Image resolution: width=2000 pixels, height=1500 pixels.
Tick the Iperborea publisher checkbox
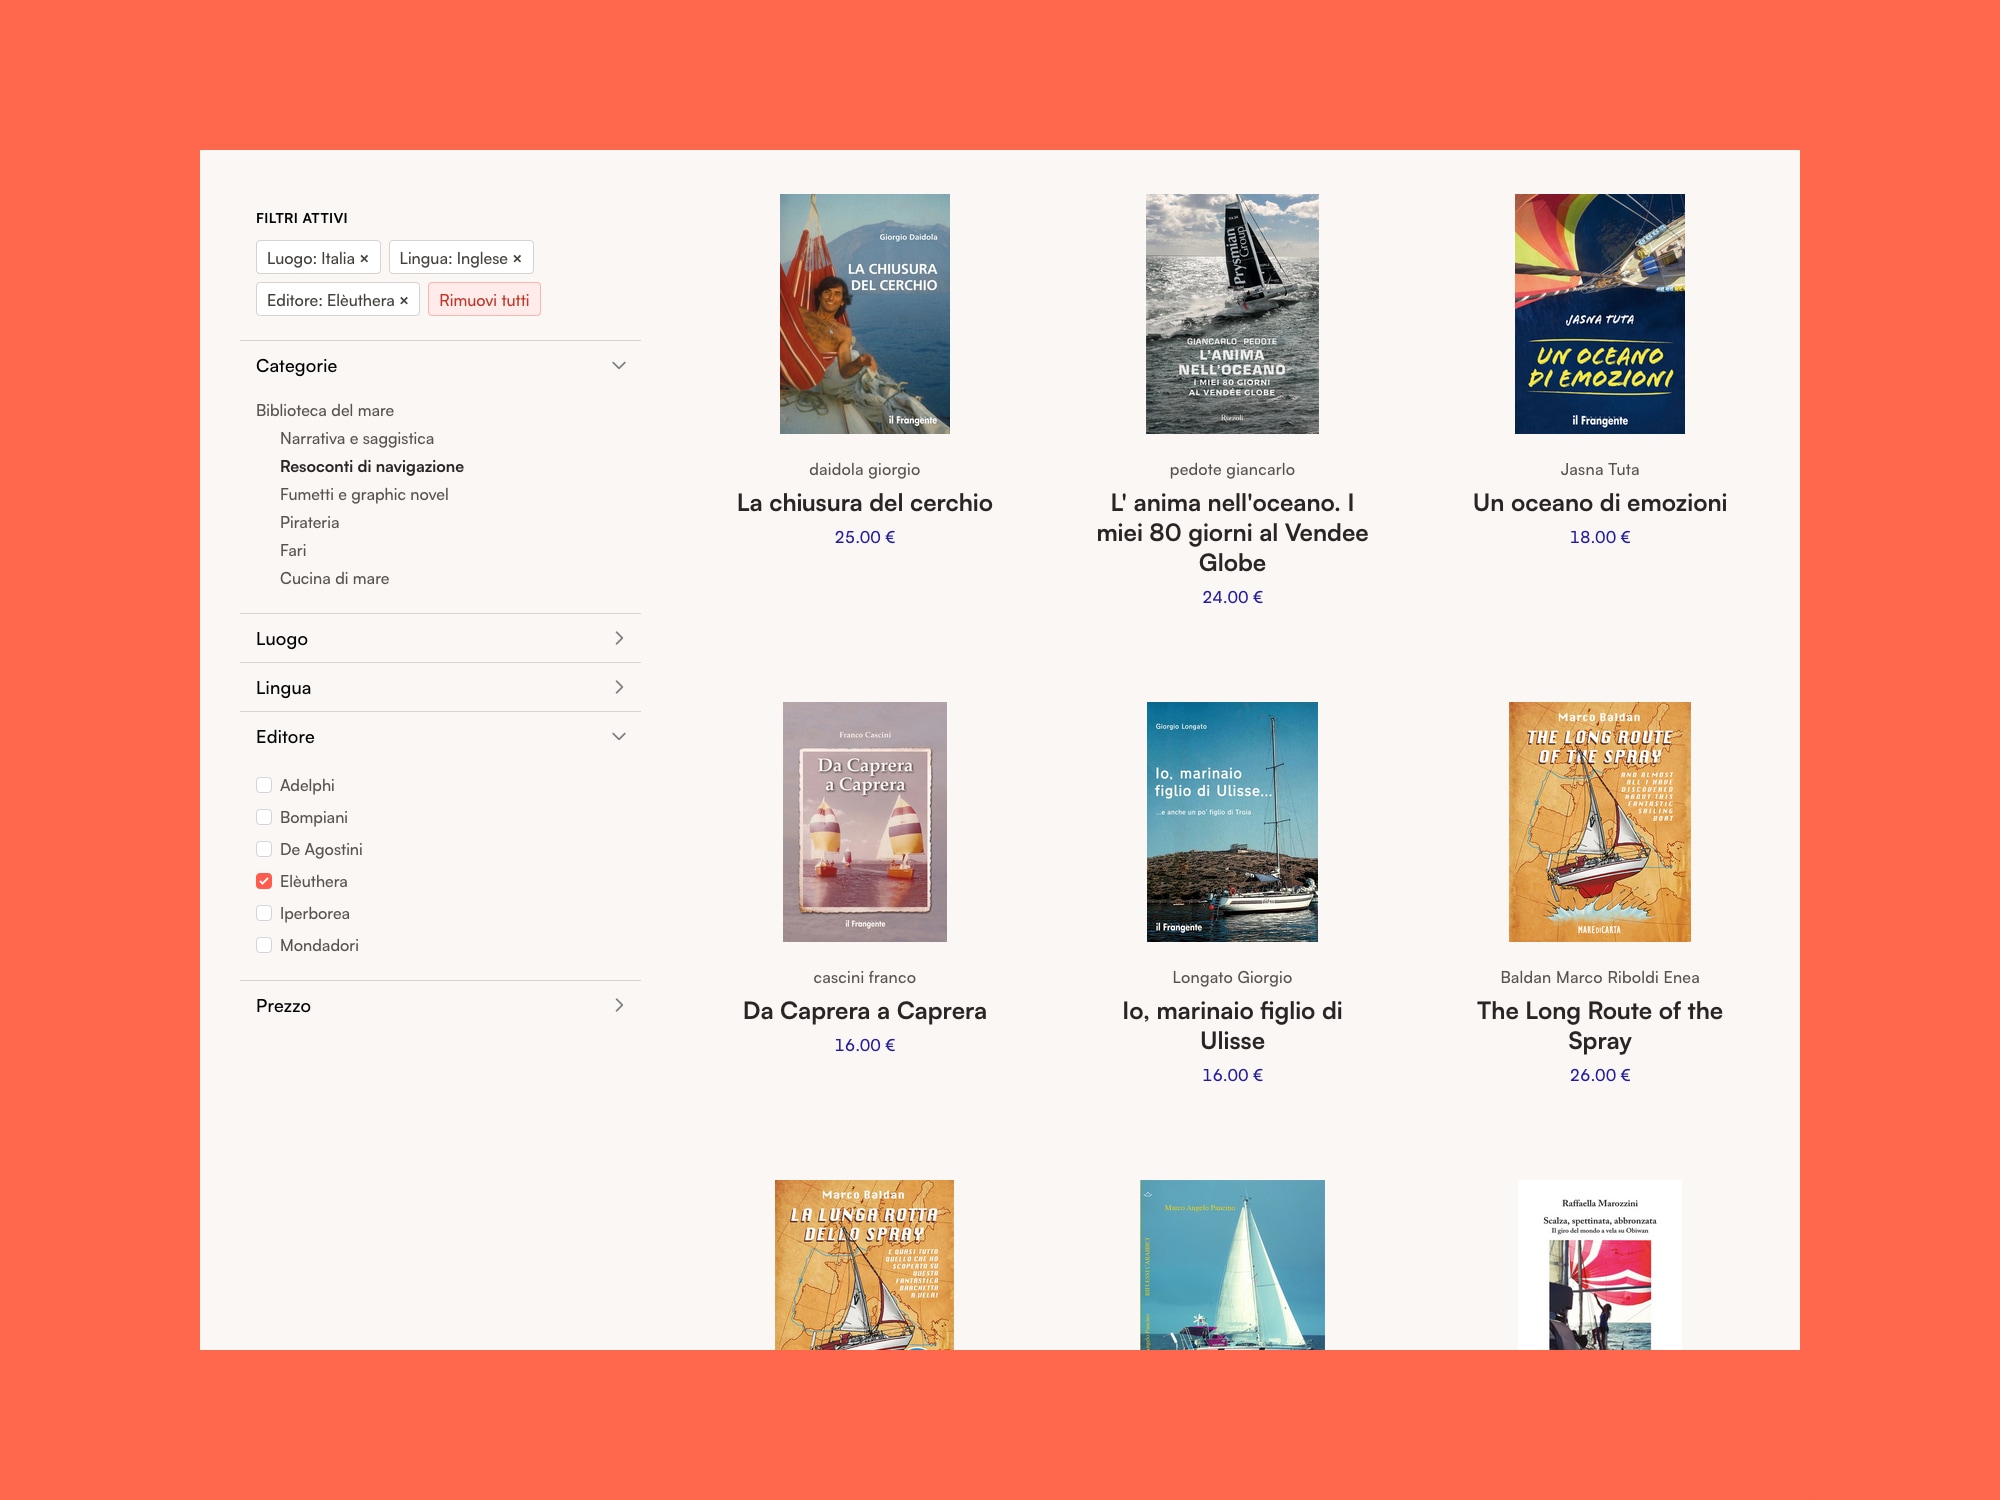(x=264, y=913)
